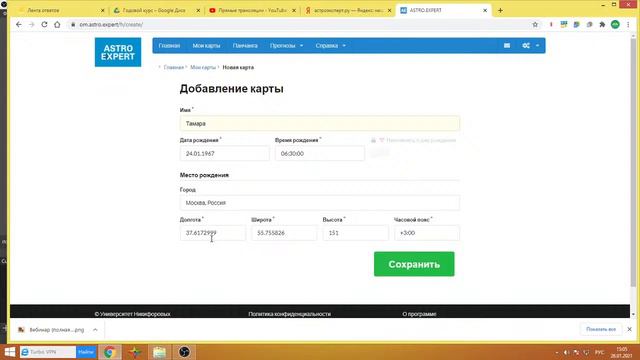
Task: Click the volume icon in system tray
Action: [x=566, y=352]
